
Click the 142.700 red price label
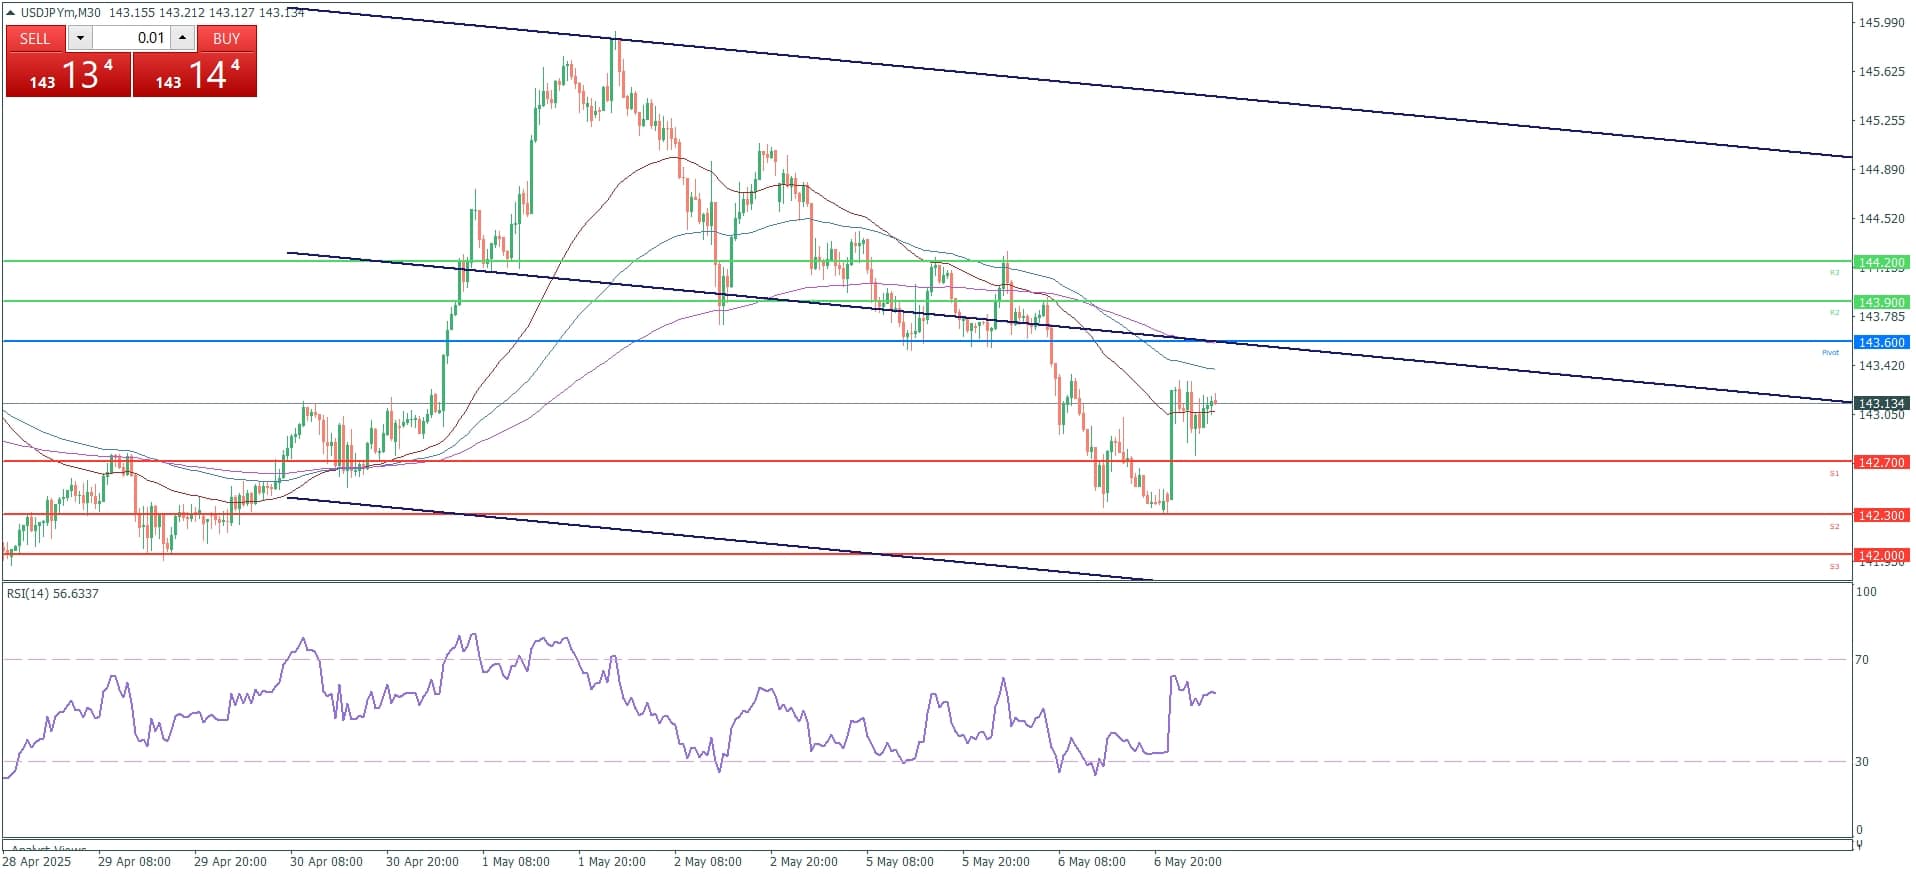[x=1881, y=462]
